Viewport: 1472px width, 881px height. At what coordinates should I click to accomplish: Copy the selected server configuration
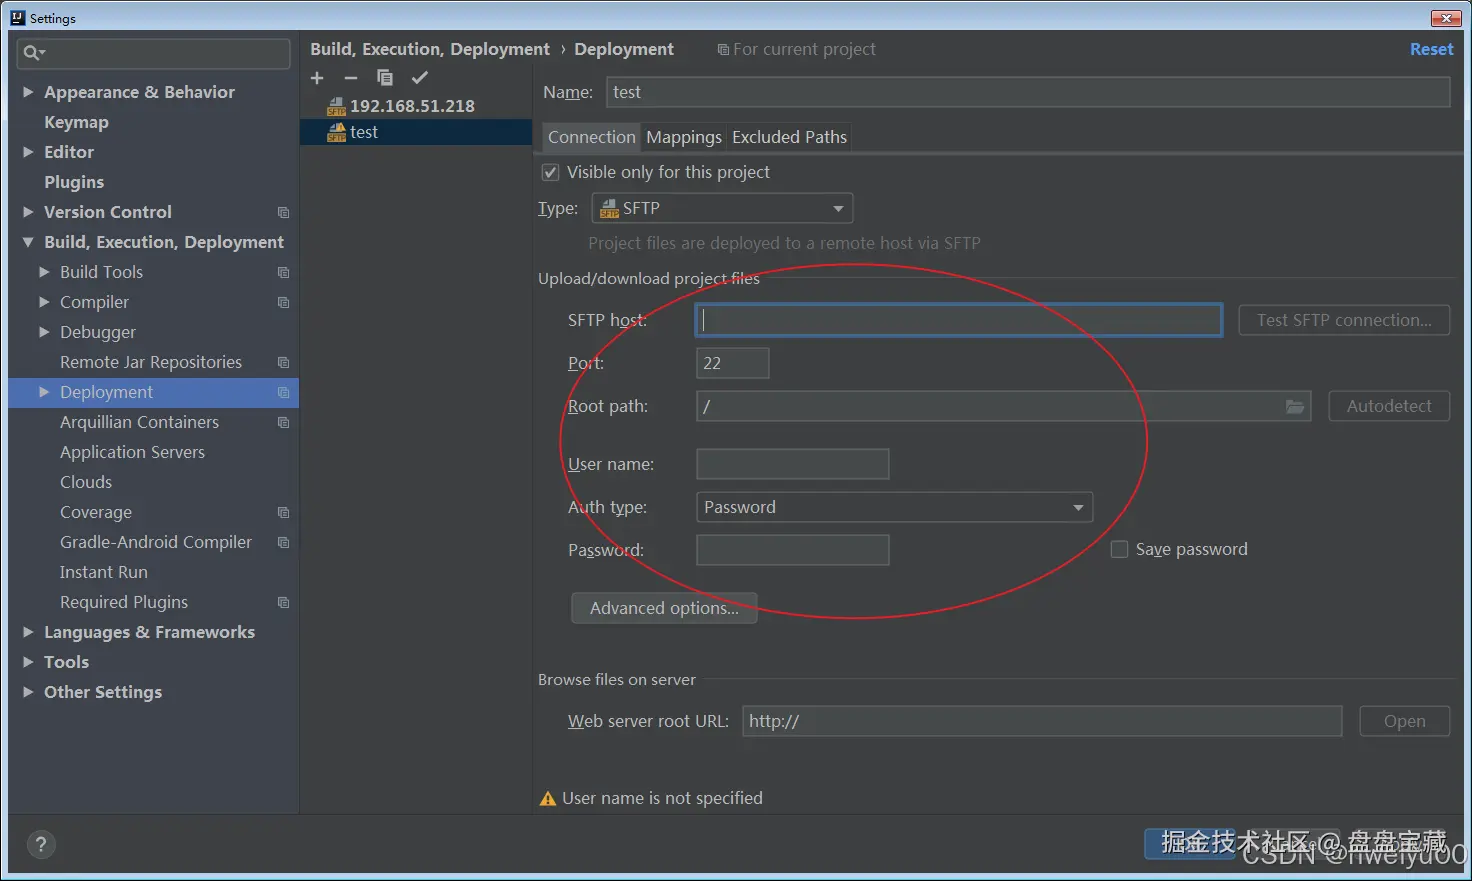(385, 78)
